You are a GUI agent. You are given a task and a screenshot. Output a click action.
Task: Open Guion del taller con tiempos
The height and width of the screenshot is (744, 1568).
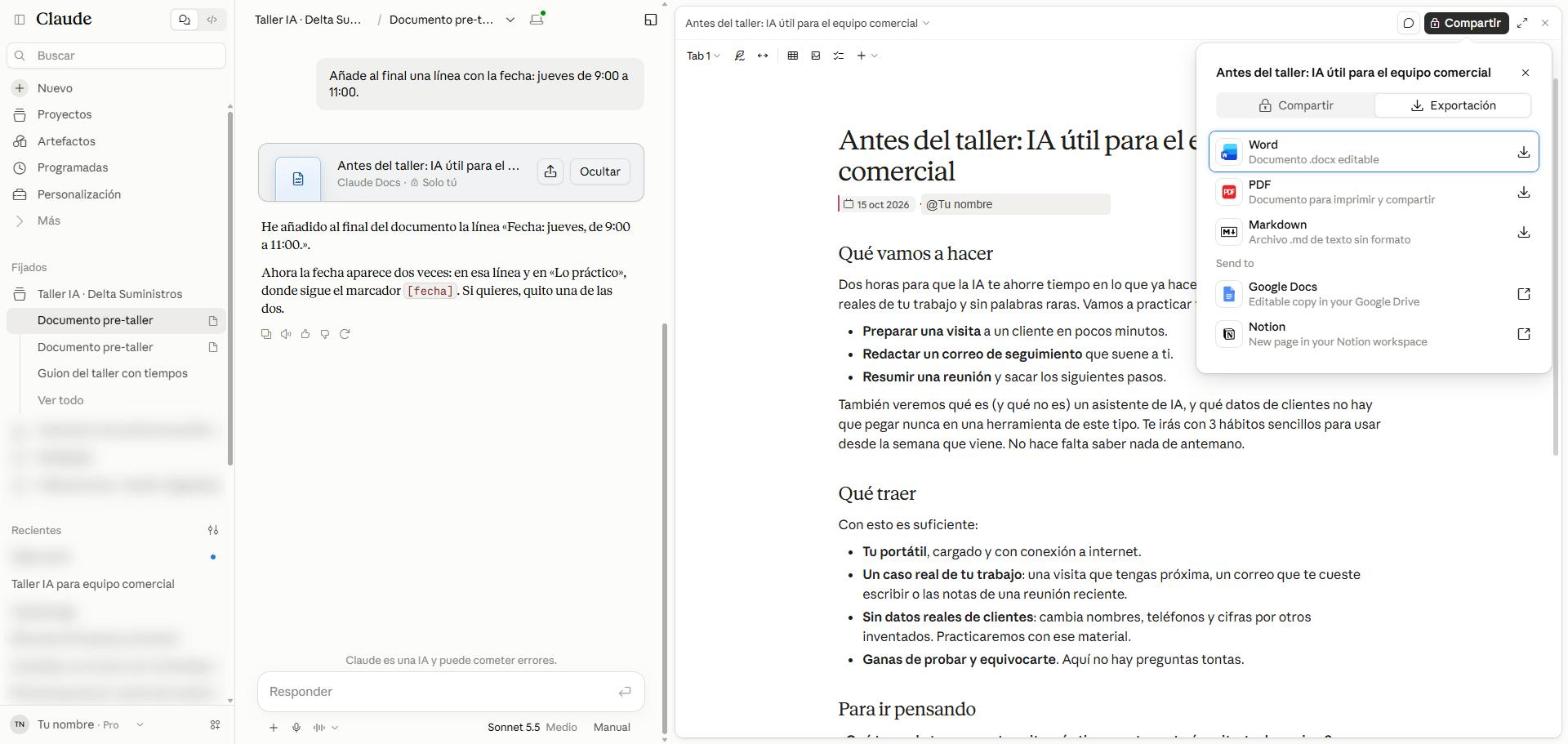coord(112,373)
